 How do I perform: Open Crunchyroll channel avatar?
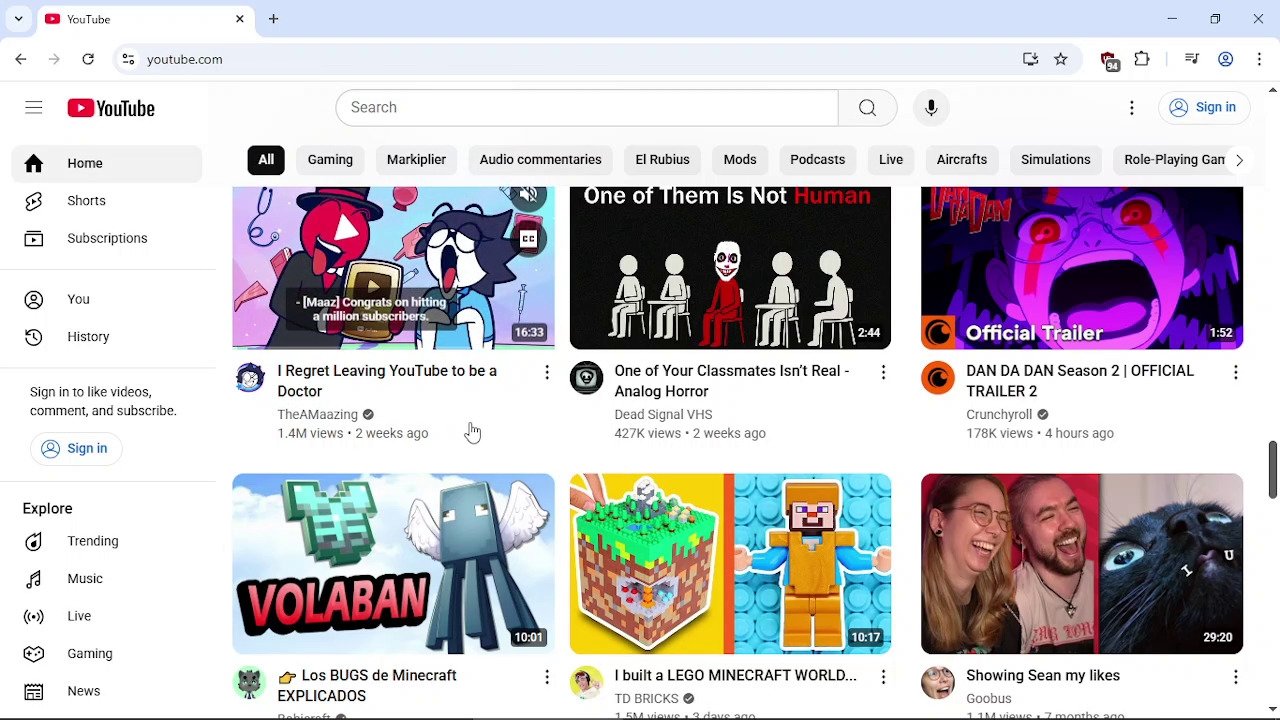click(x=938, y=378)
